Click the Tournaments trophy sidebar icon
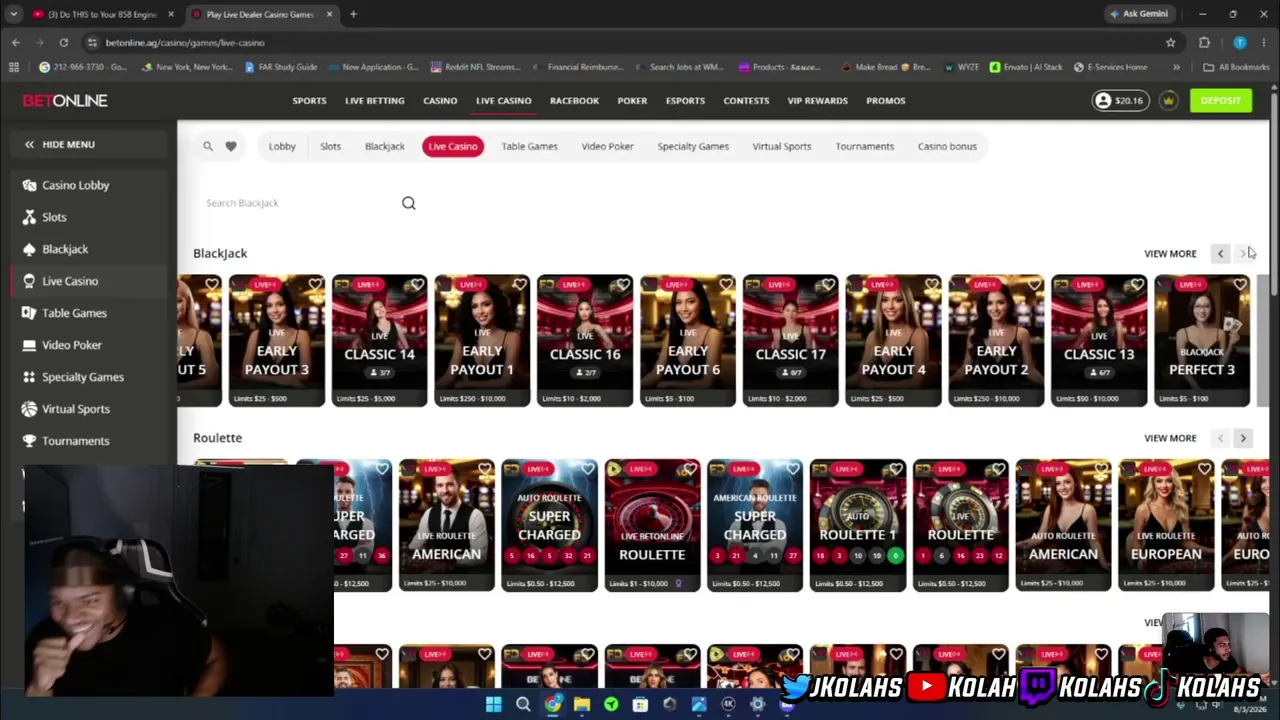This screenshot has width=1280, height=720. [29, 441]
